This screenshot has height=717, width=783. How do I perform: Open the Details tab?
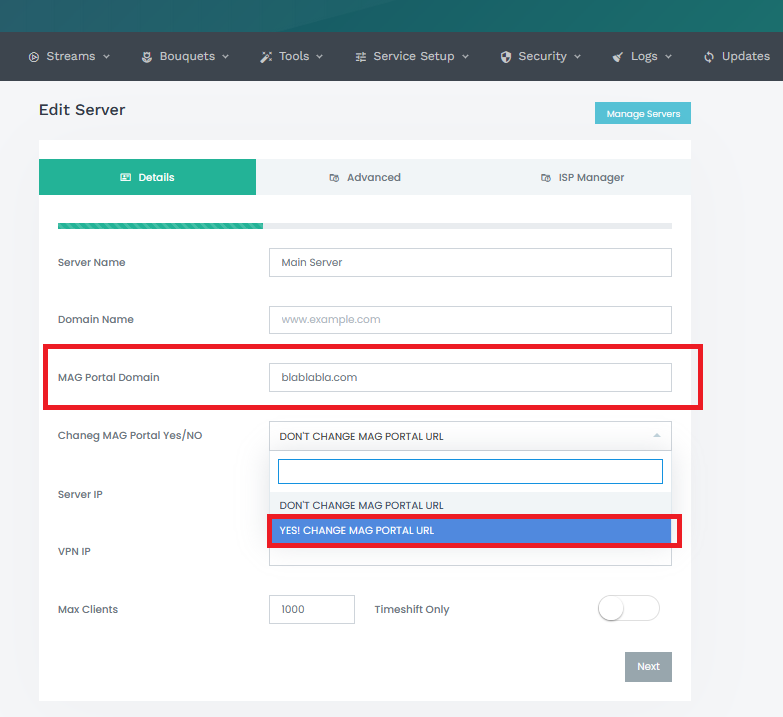147,177
